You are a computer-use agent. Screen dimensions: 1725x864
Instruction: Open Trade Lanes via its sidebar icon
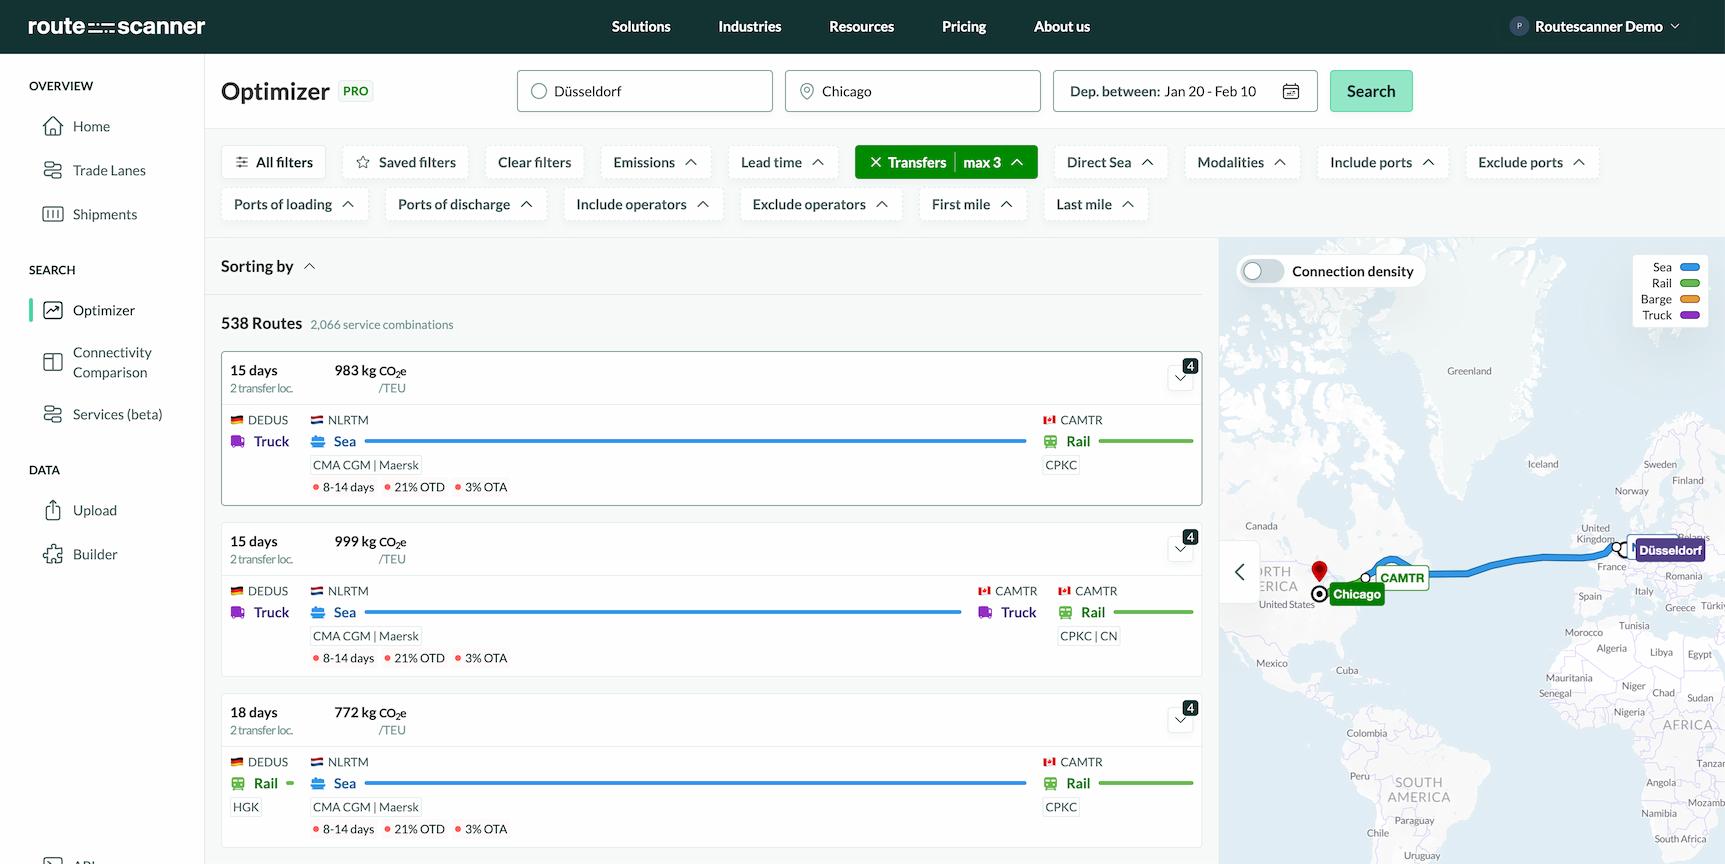(x=53, y=170)
